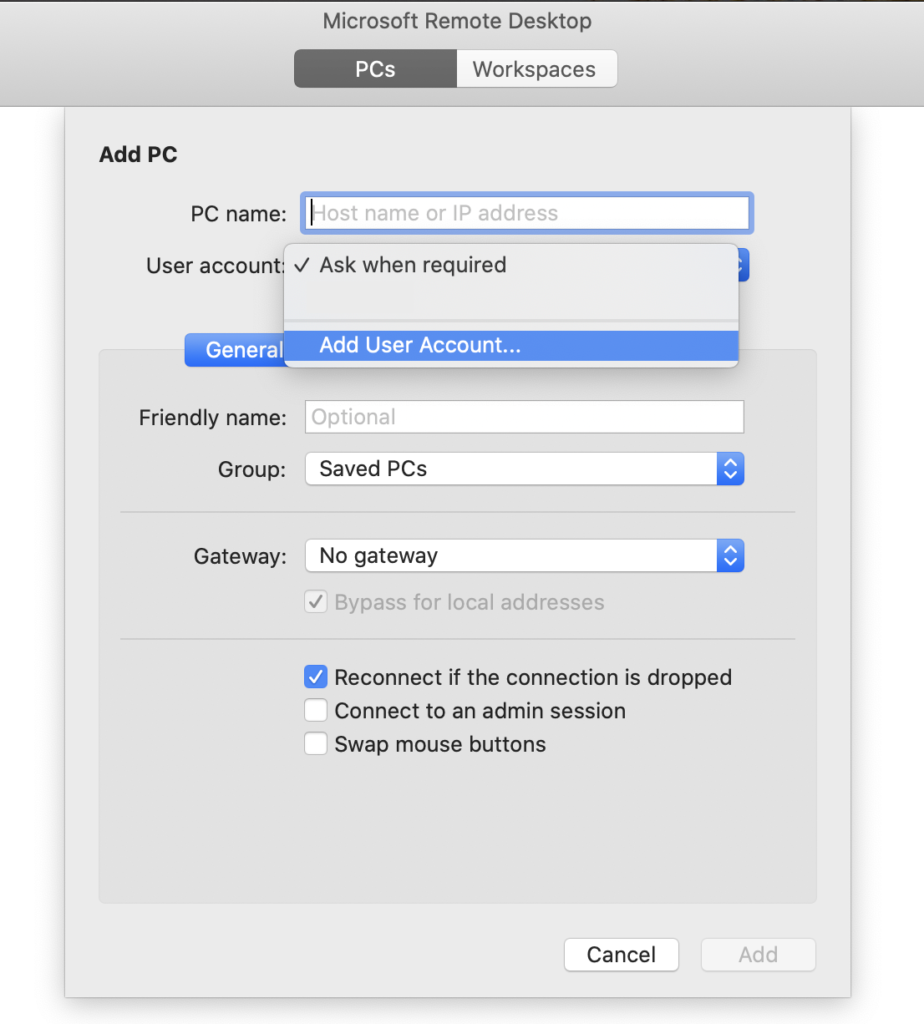Open the Workspaces tab
Image resolution: width=924 pixels, height=1024 pixels.
(535, 69)
